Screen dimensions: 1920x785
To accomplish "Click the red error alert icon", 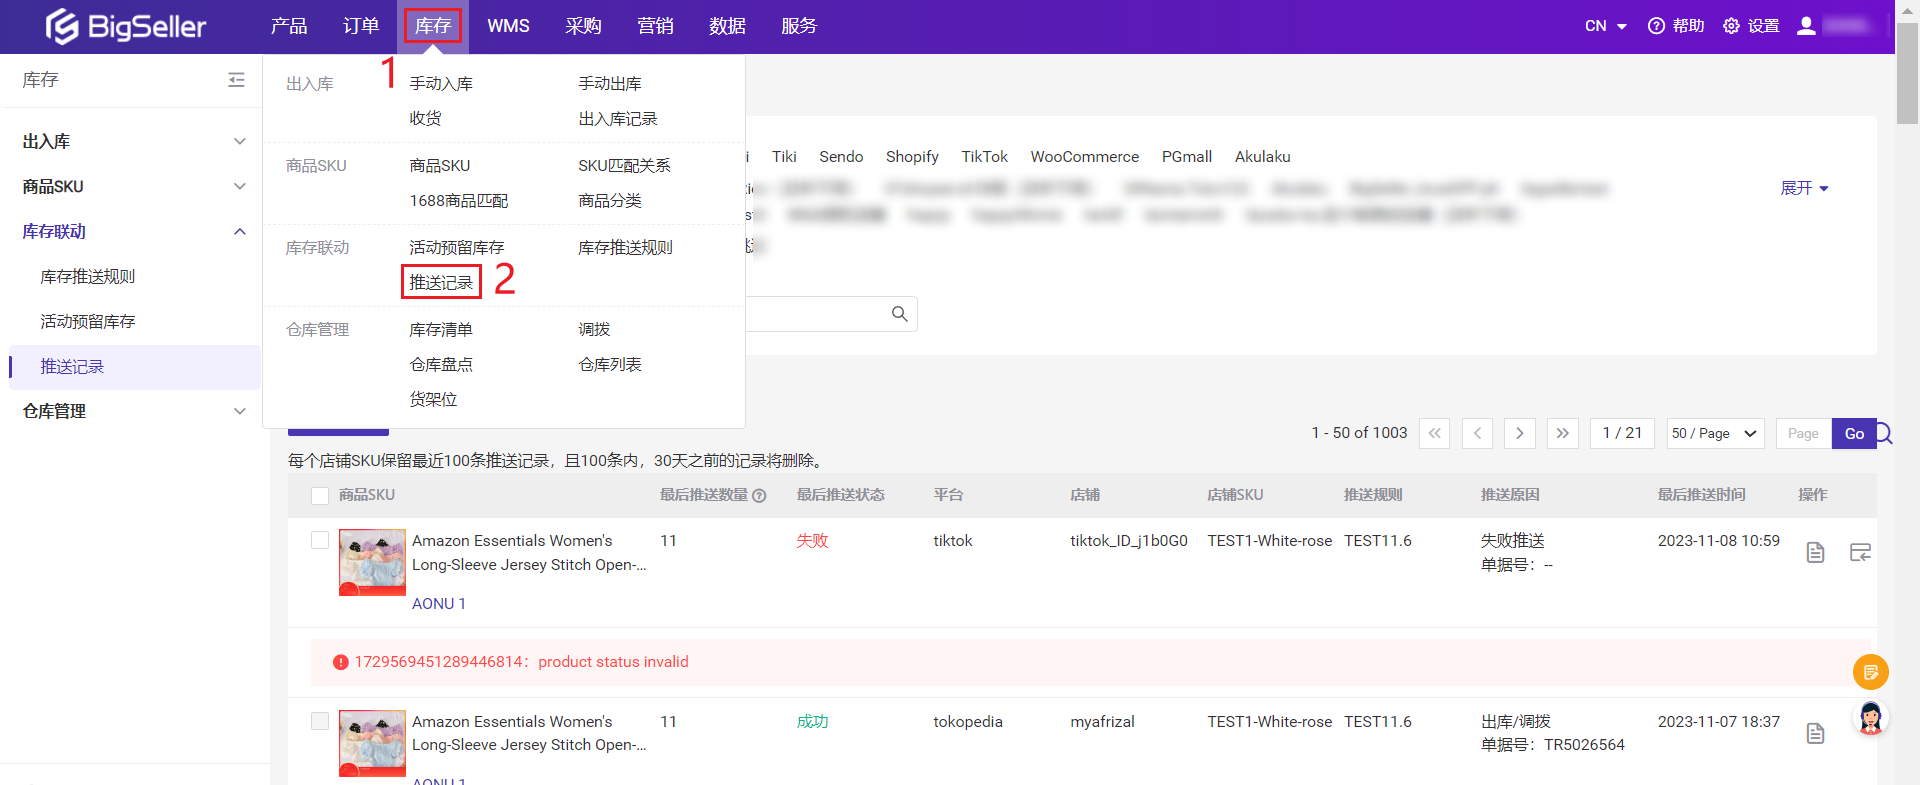I will (341, 662).
